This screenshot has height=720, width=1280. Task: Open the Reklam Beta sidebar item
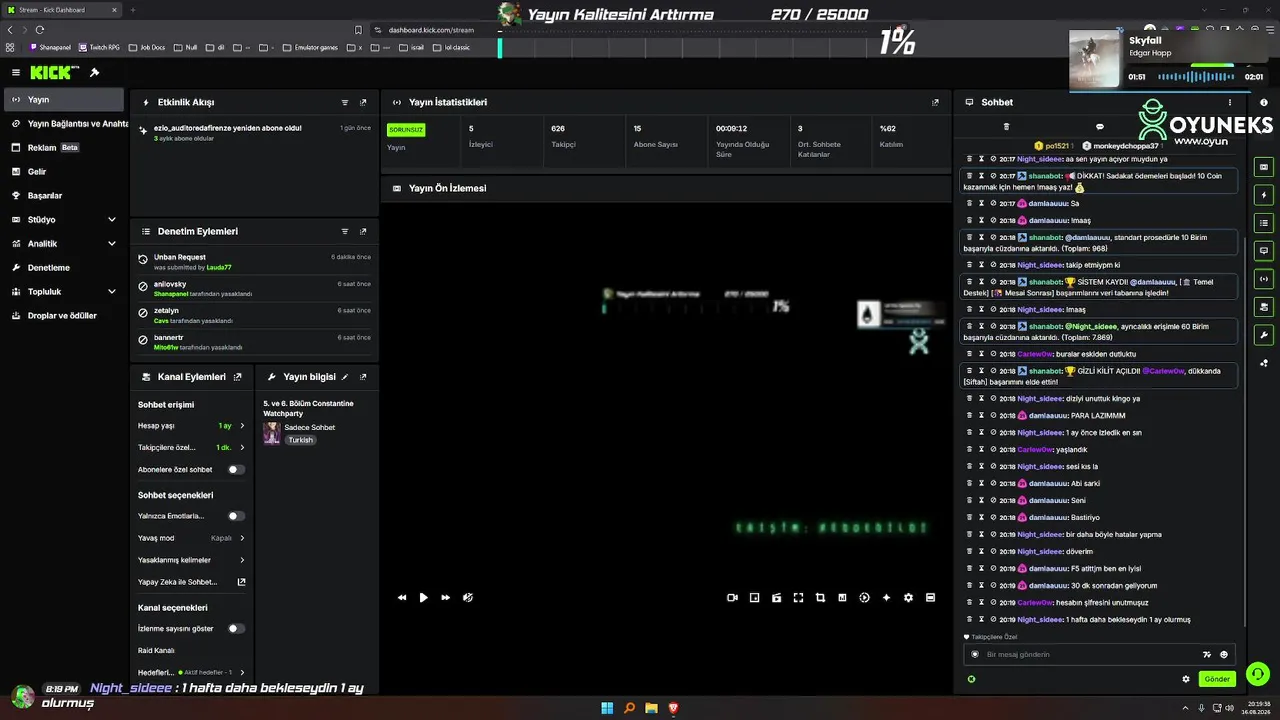pyautogui.click(x=64, y=148)
